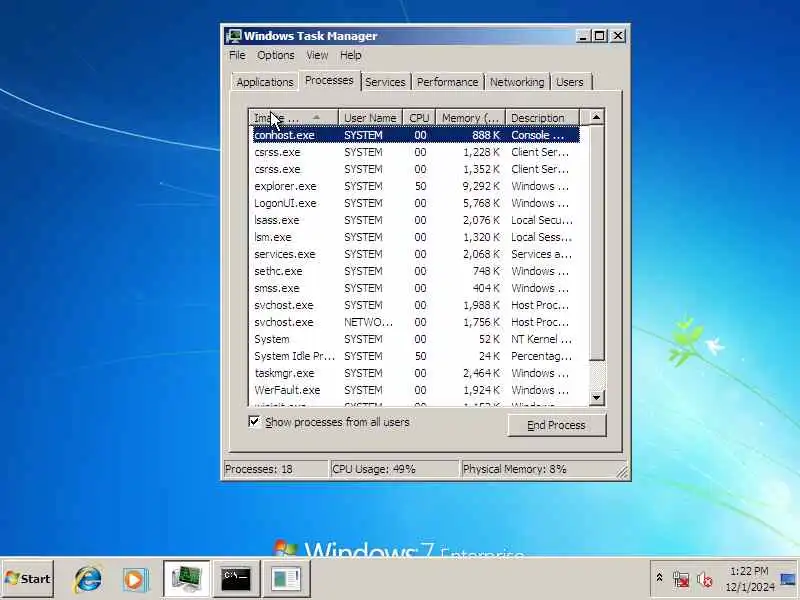Select the services.exe process
800x600 pixels.
(x=416, y=254)
